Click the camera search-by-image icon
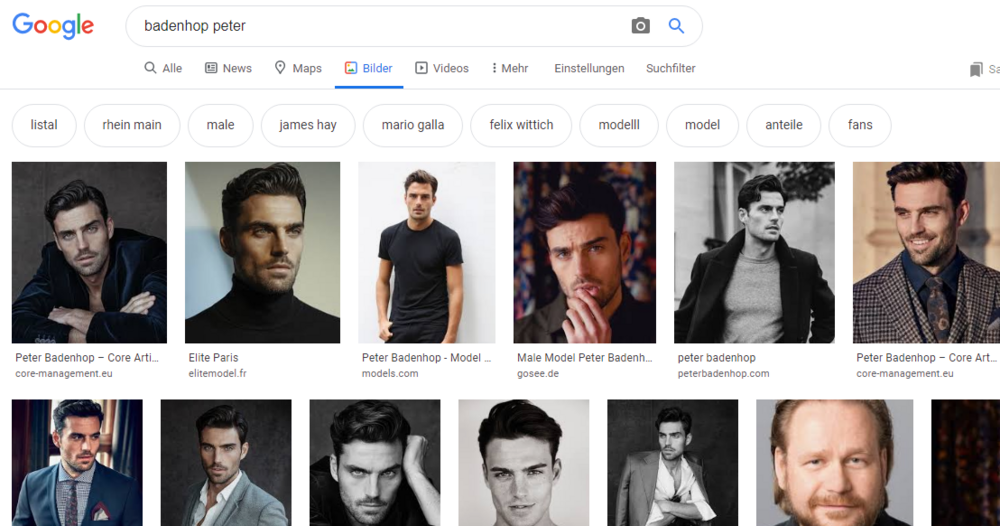Image resolution: width=1000 pixels, height=526 pixels. (640, 26)
